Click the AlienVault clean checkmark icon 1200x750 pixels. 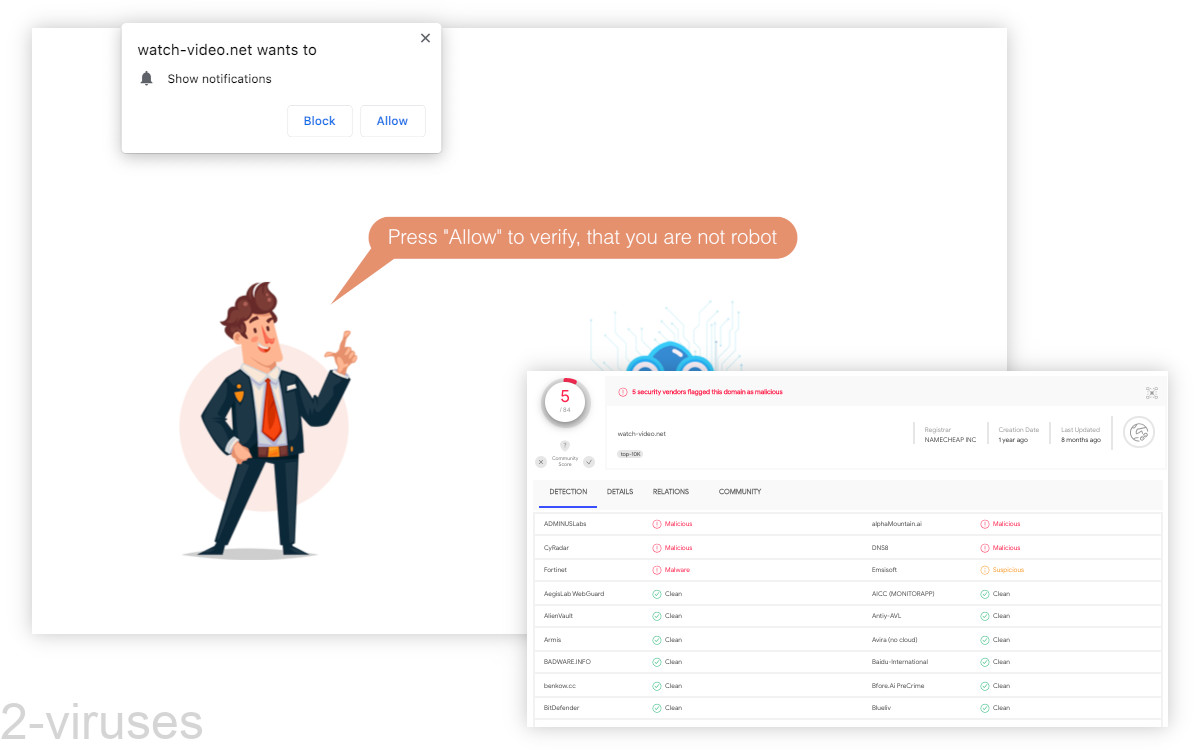coord(657,616)
